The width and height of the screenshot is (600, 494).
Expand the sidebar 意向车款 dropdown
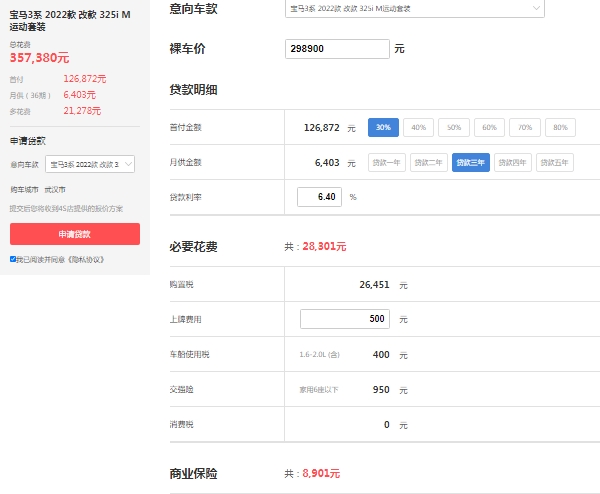click(x=90, y=164)
